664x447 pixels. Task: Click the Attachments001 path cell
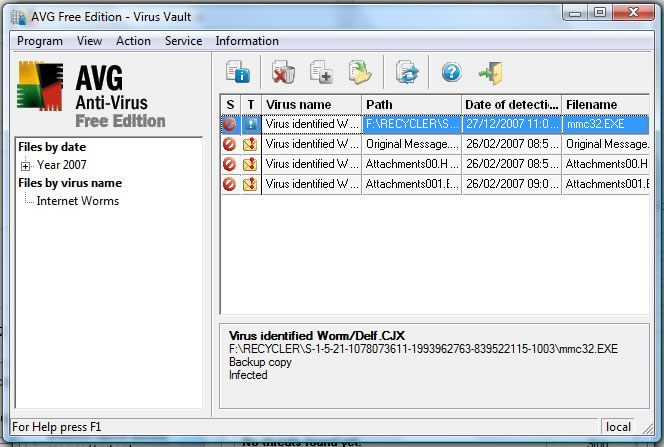412,184
